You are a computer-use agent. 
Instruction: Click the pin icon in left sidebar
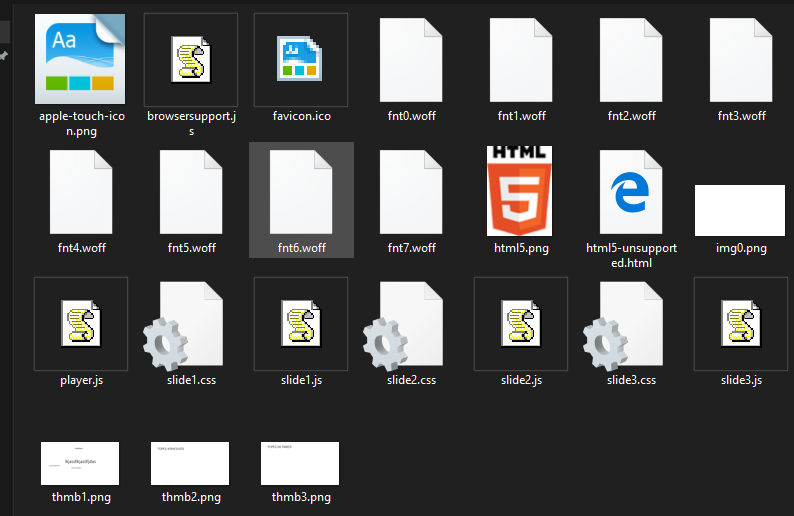coord(4,56)
